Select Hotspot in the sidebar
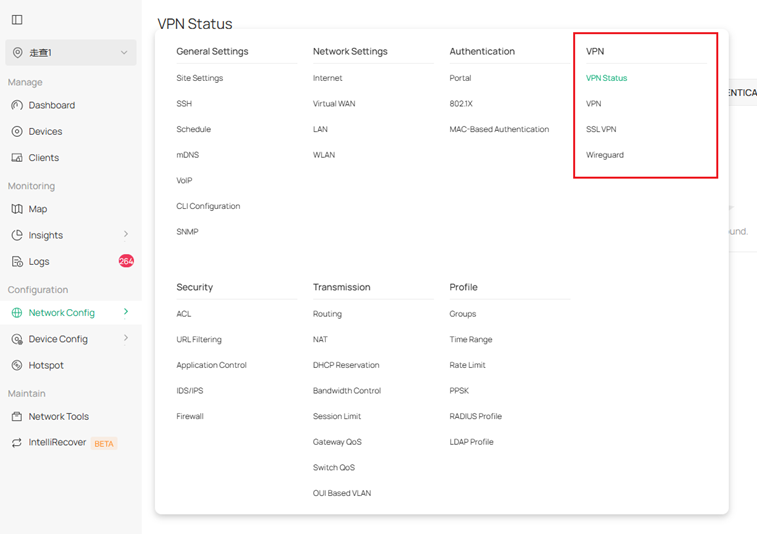 (x=46, y=365)
